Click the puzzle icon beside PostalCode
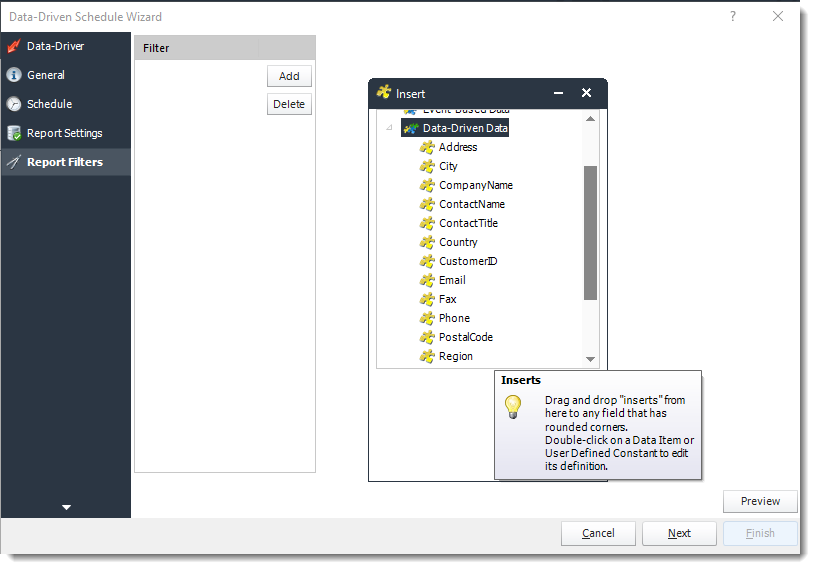 [427, 337]
